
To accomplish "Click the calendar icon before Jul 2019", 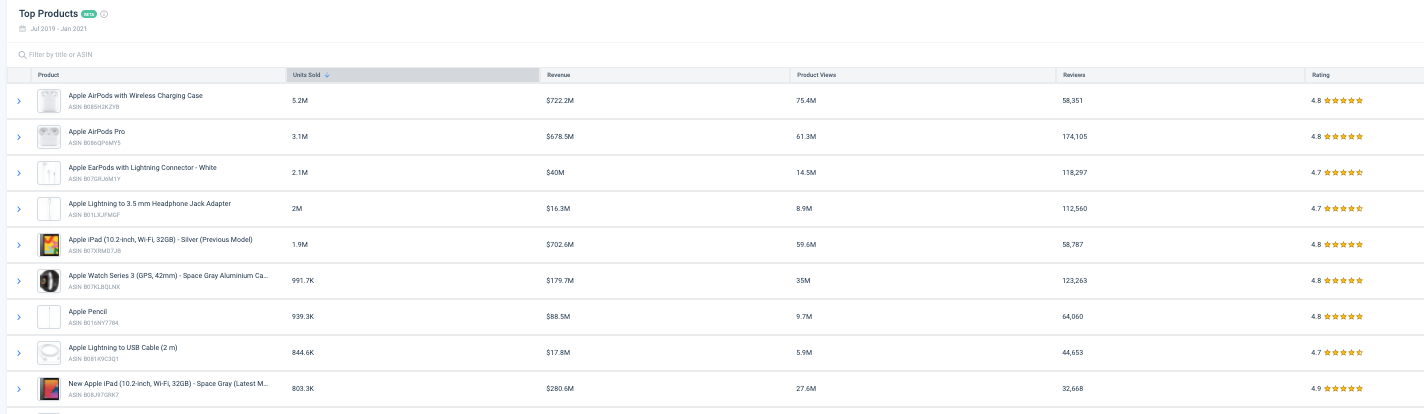I will [23, 28].
